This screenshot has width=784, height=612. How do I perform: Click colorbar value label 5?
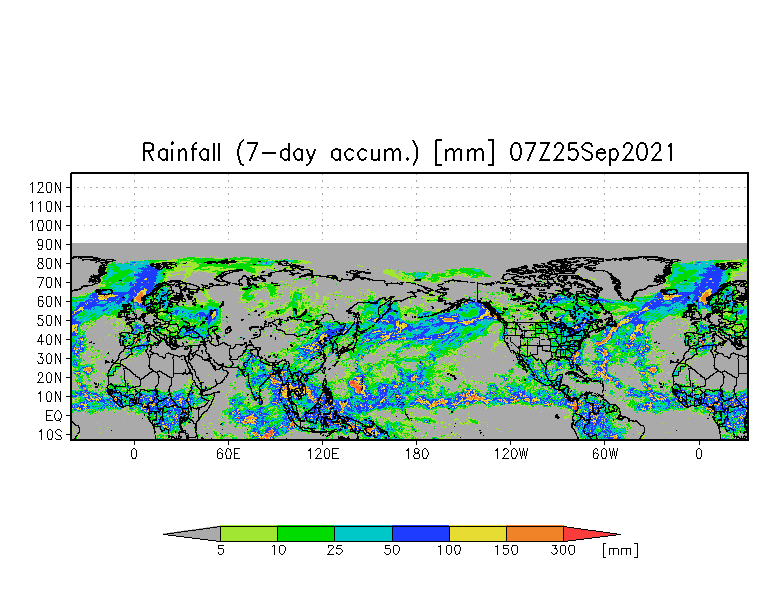[220, 550]
